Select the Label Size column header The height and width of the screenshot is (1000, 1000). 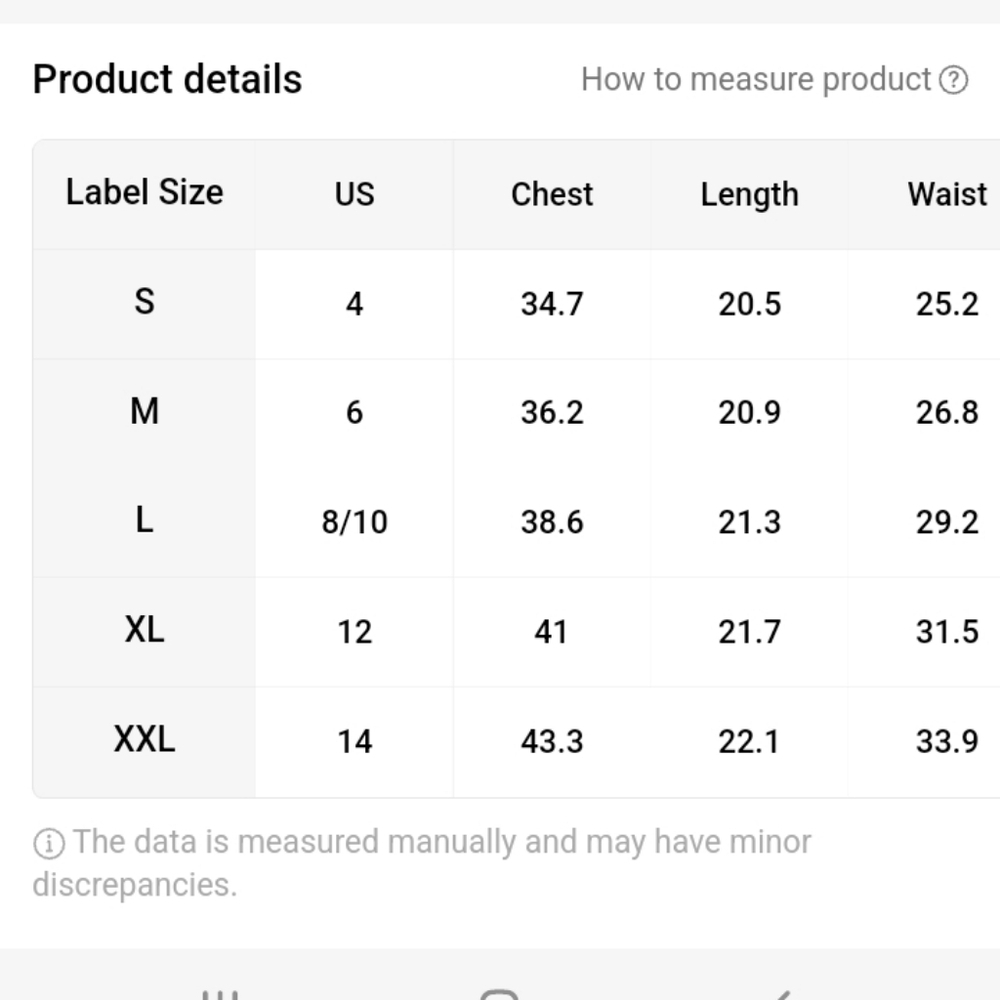pyautogui.click(x=144, y=194)
